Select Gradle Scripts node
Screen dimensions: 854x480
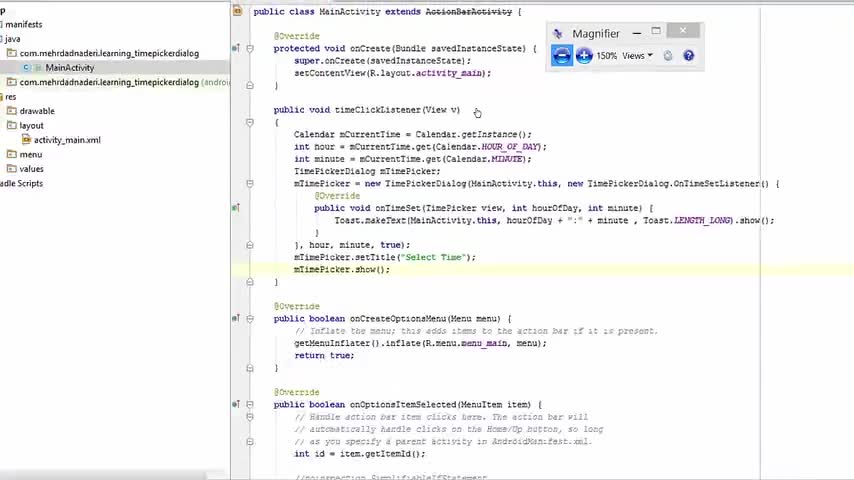(x=21, y=184)
